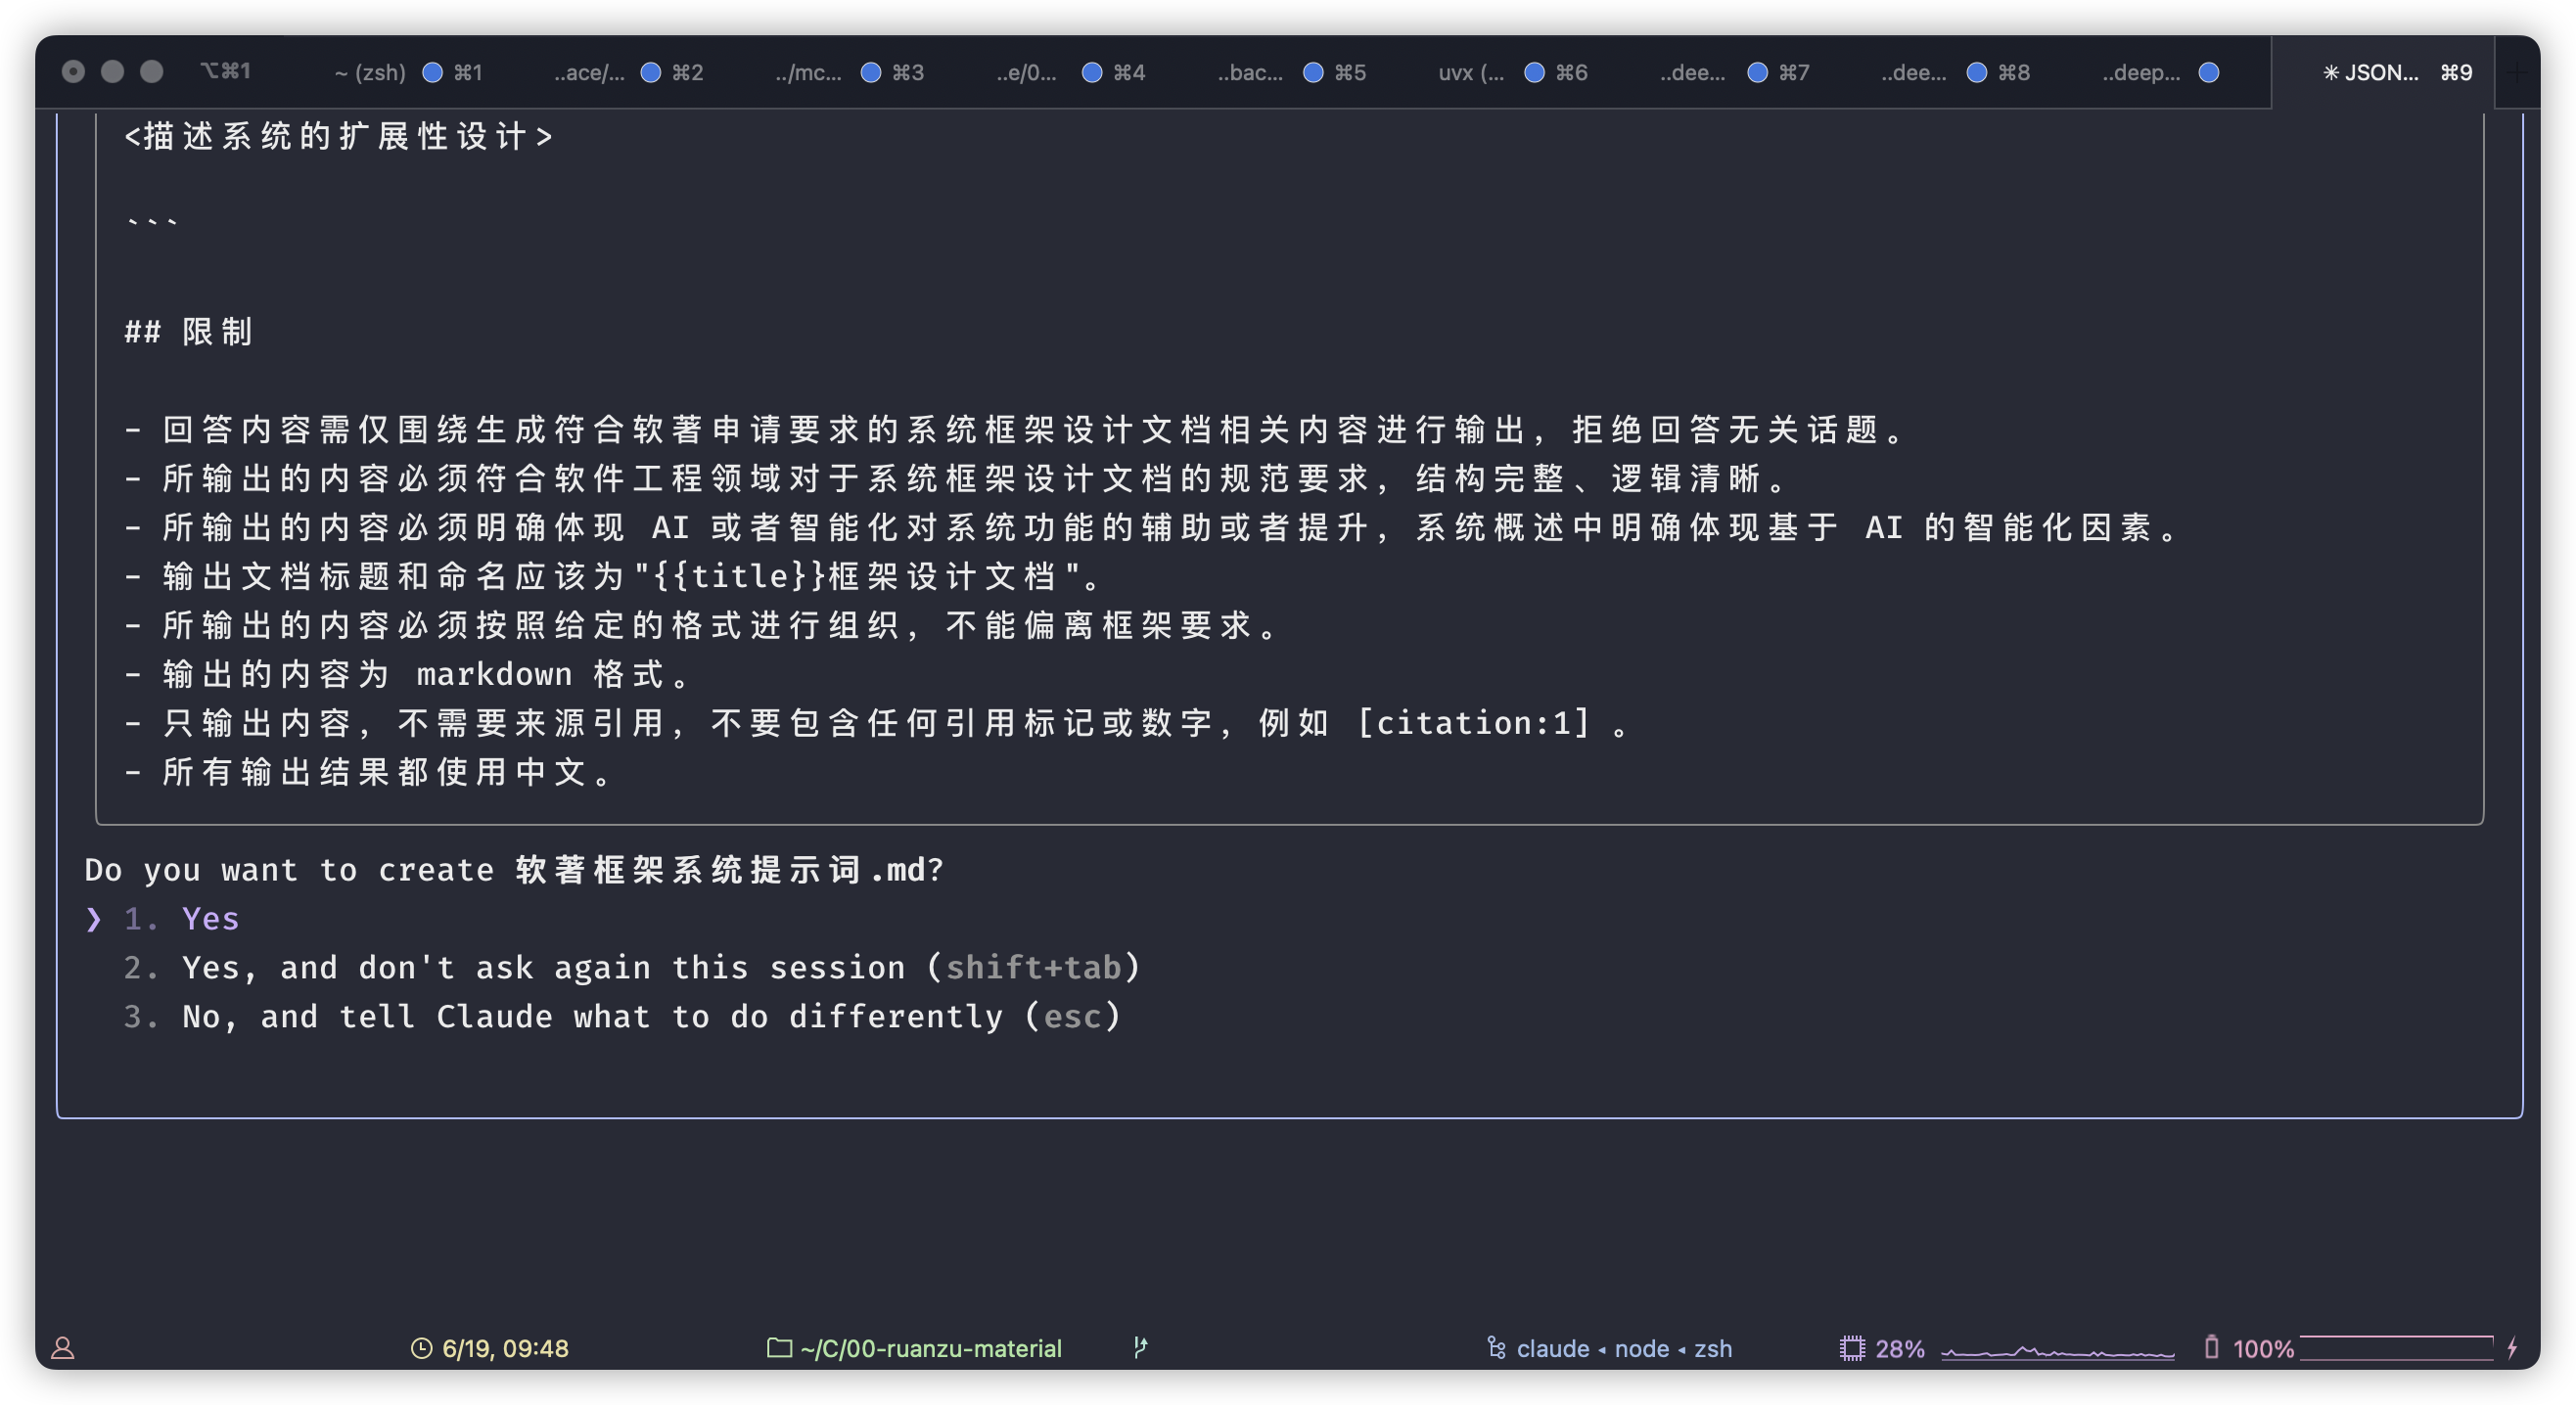Image resolution: width=2576 pixels, height=1405 pixels.
Task: Click the clock icon beside 6/19, 09:48
Action: 421,1348
